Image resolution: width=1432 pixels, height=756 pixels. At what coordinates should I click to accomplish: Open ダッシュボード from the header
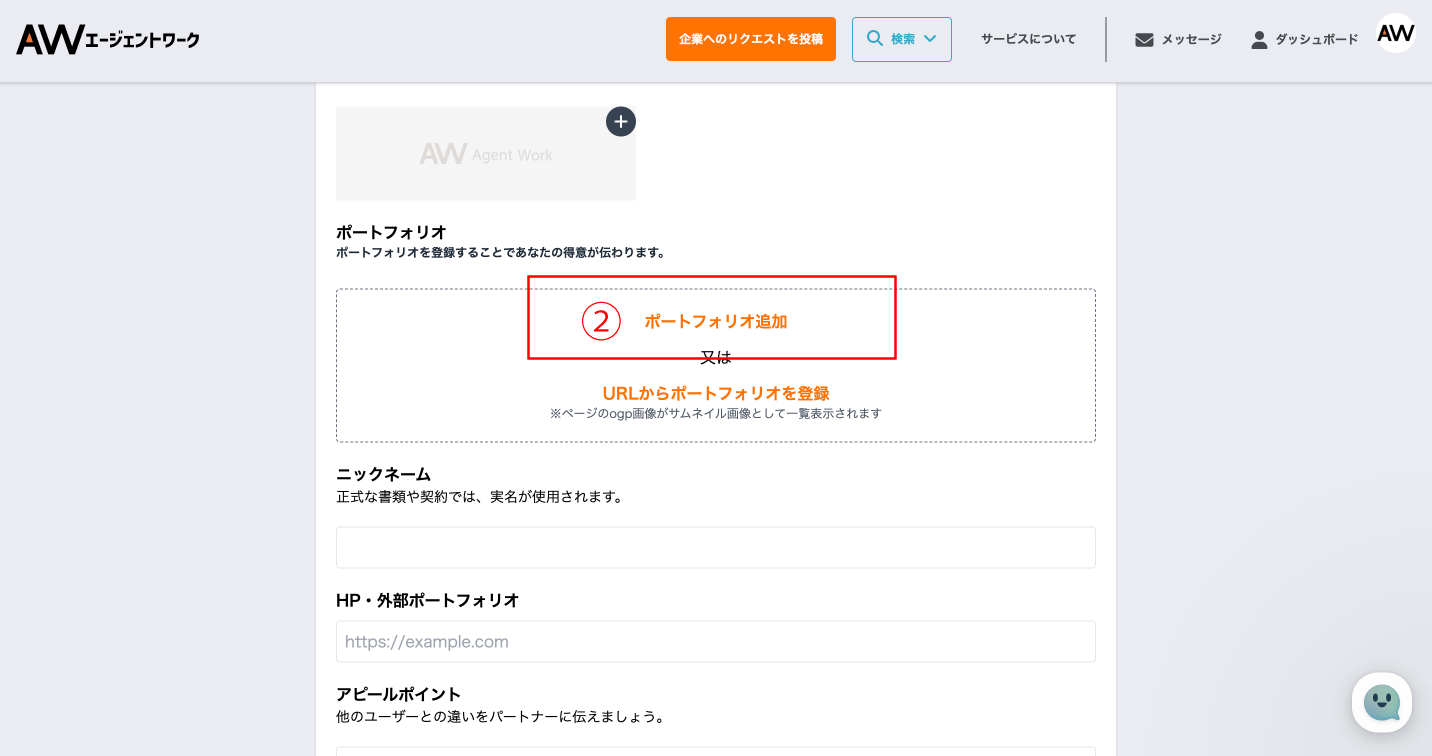pos(1316,40)
